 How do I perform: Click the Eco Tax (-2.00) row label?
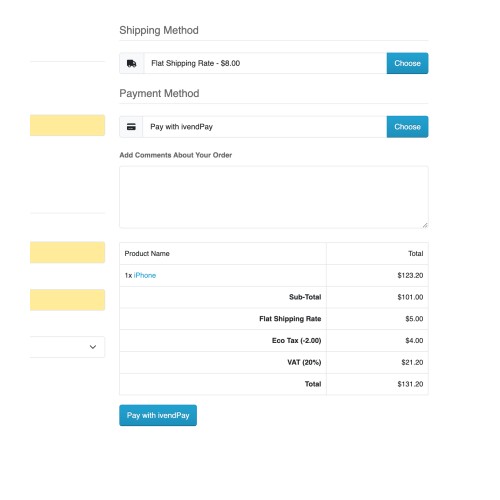(x=296, y=341)
